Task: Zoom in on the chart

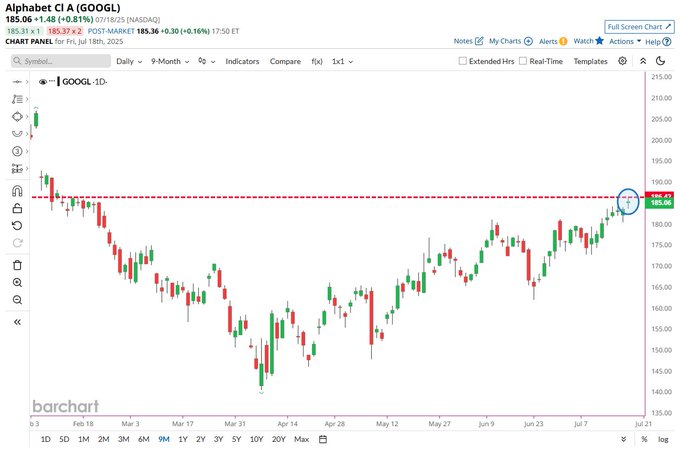Action: [x=17, y=283]
